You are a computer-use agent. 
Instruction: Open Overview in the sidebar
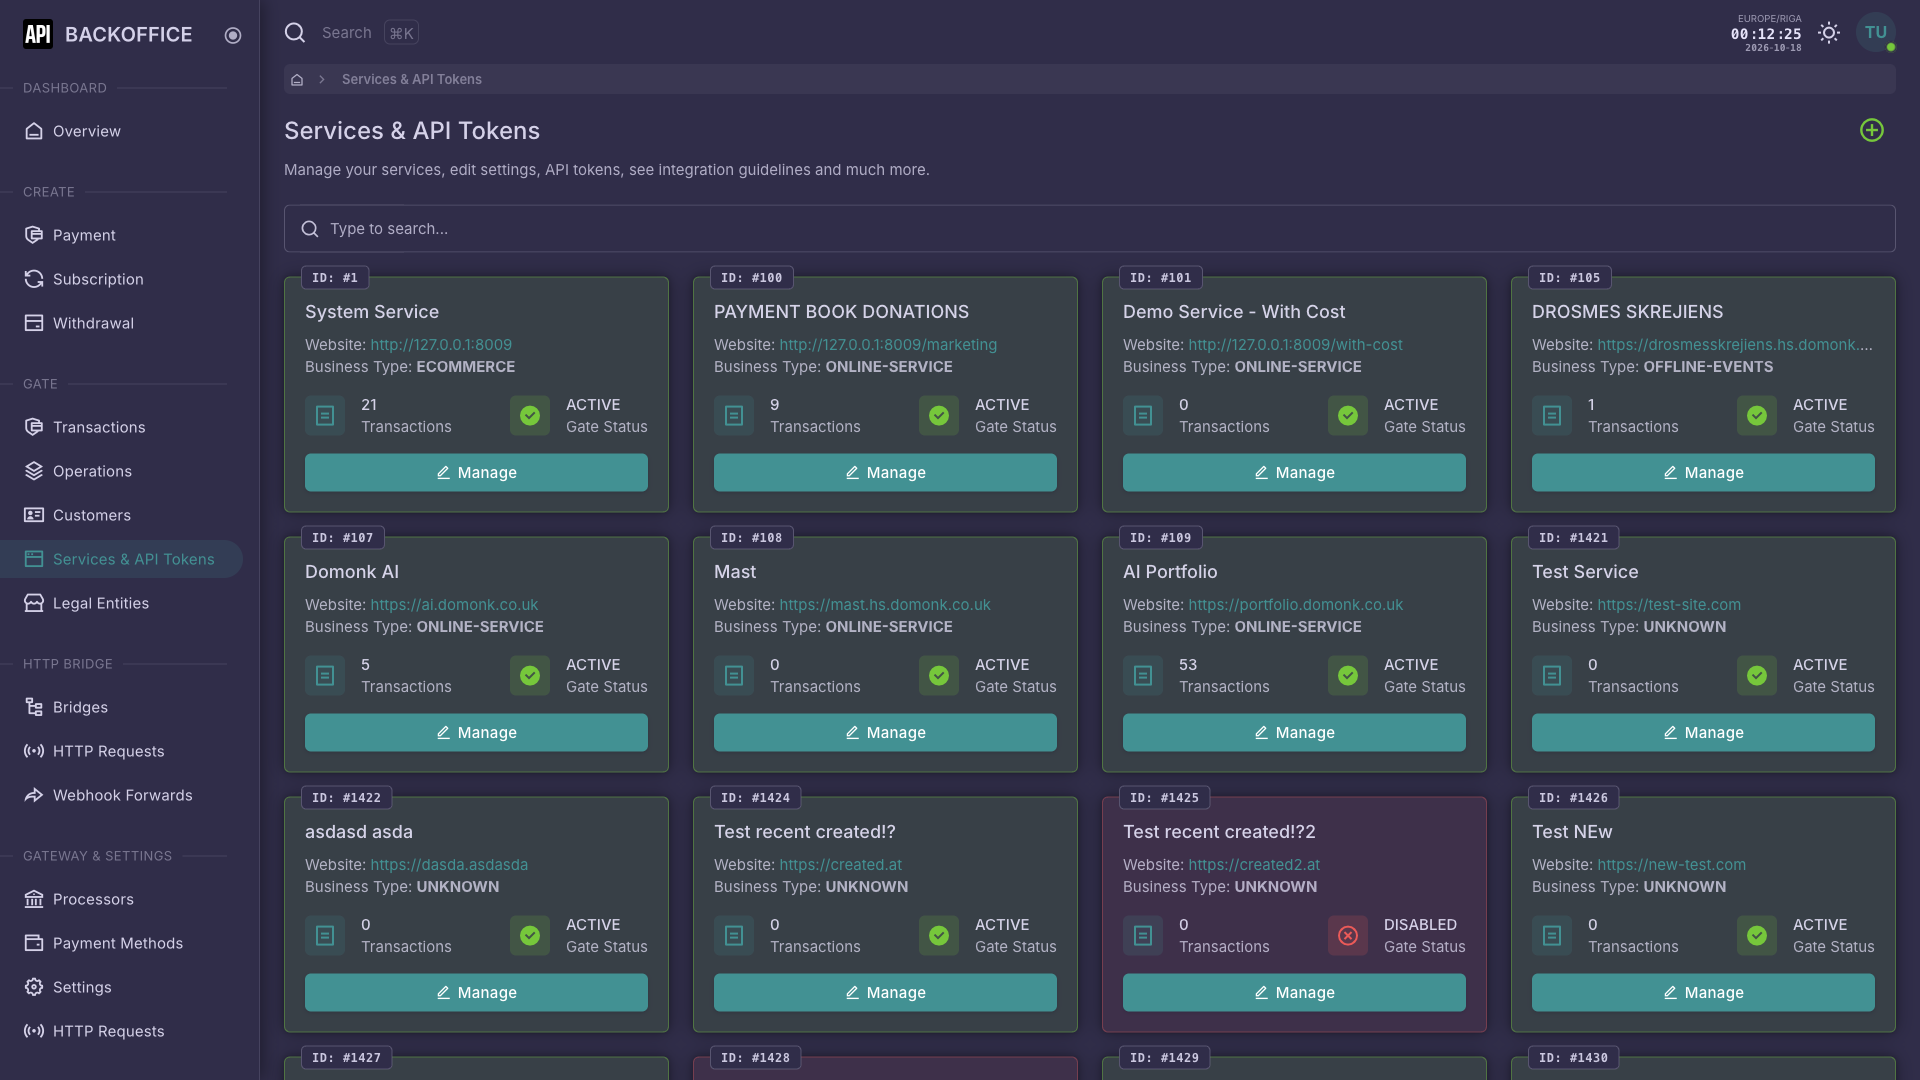[x=121, y=131]
